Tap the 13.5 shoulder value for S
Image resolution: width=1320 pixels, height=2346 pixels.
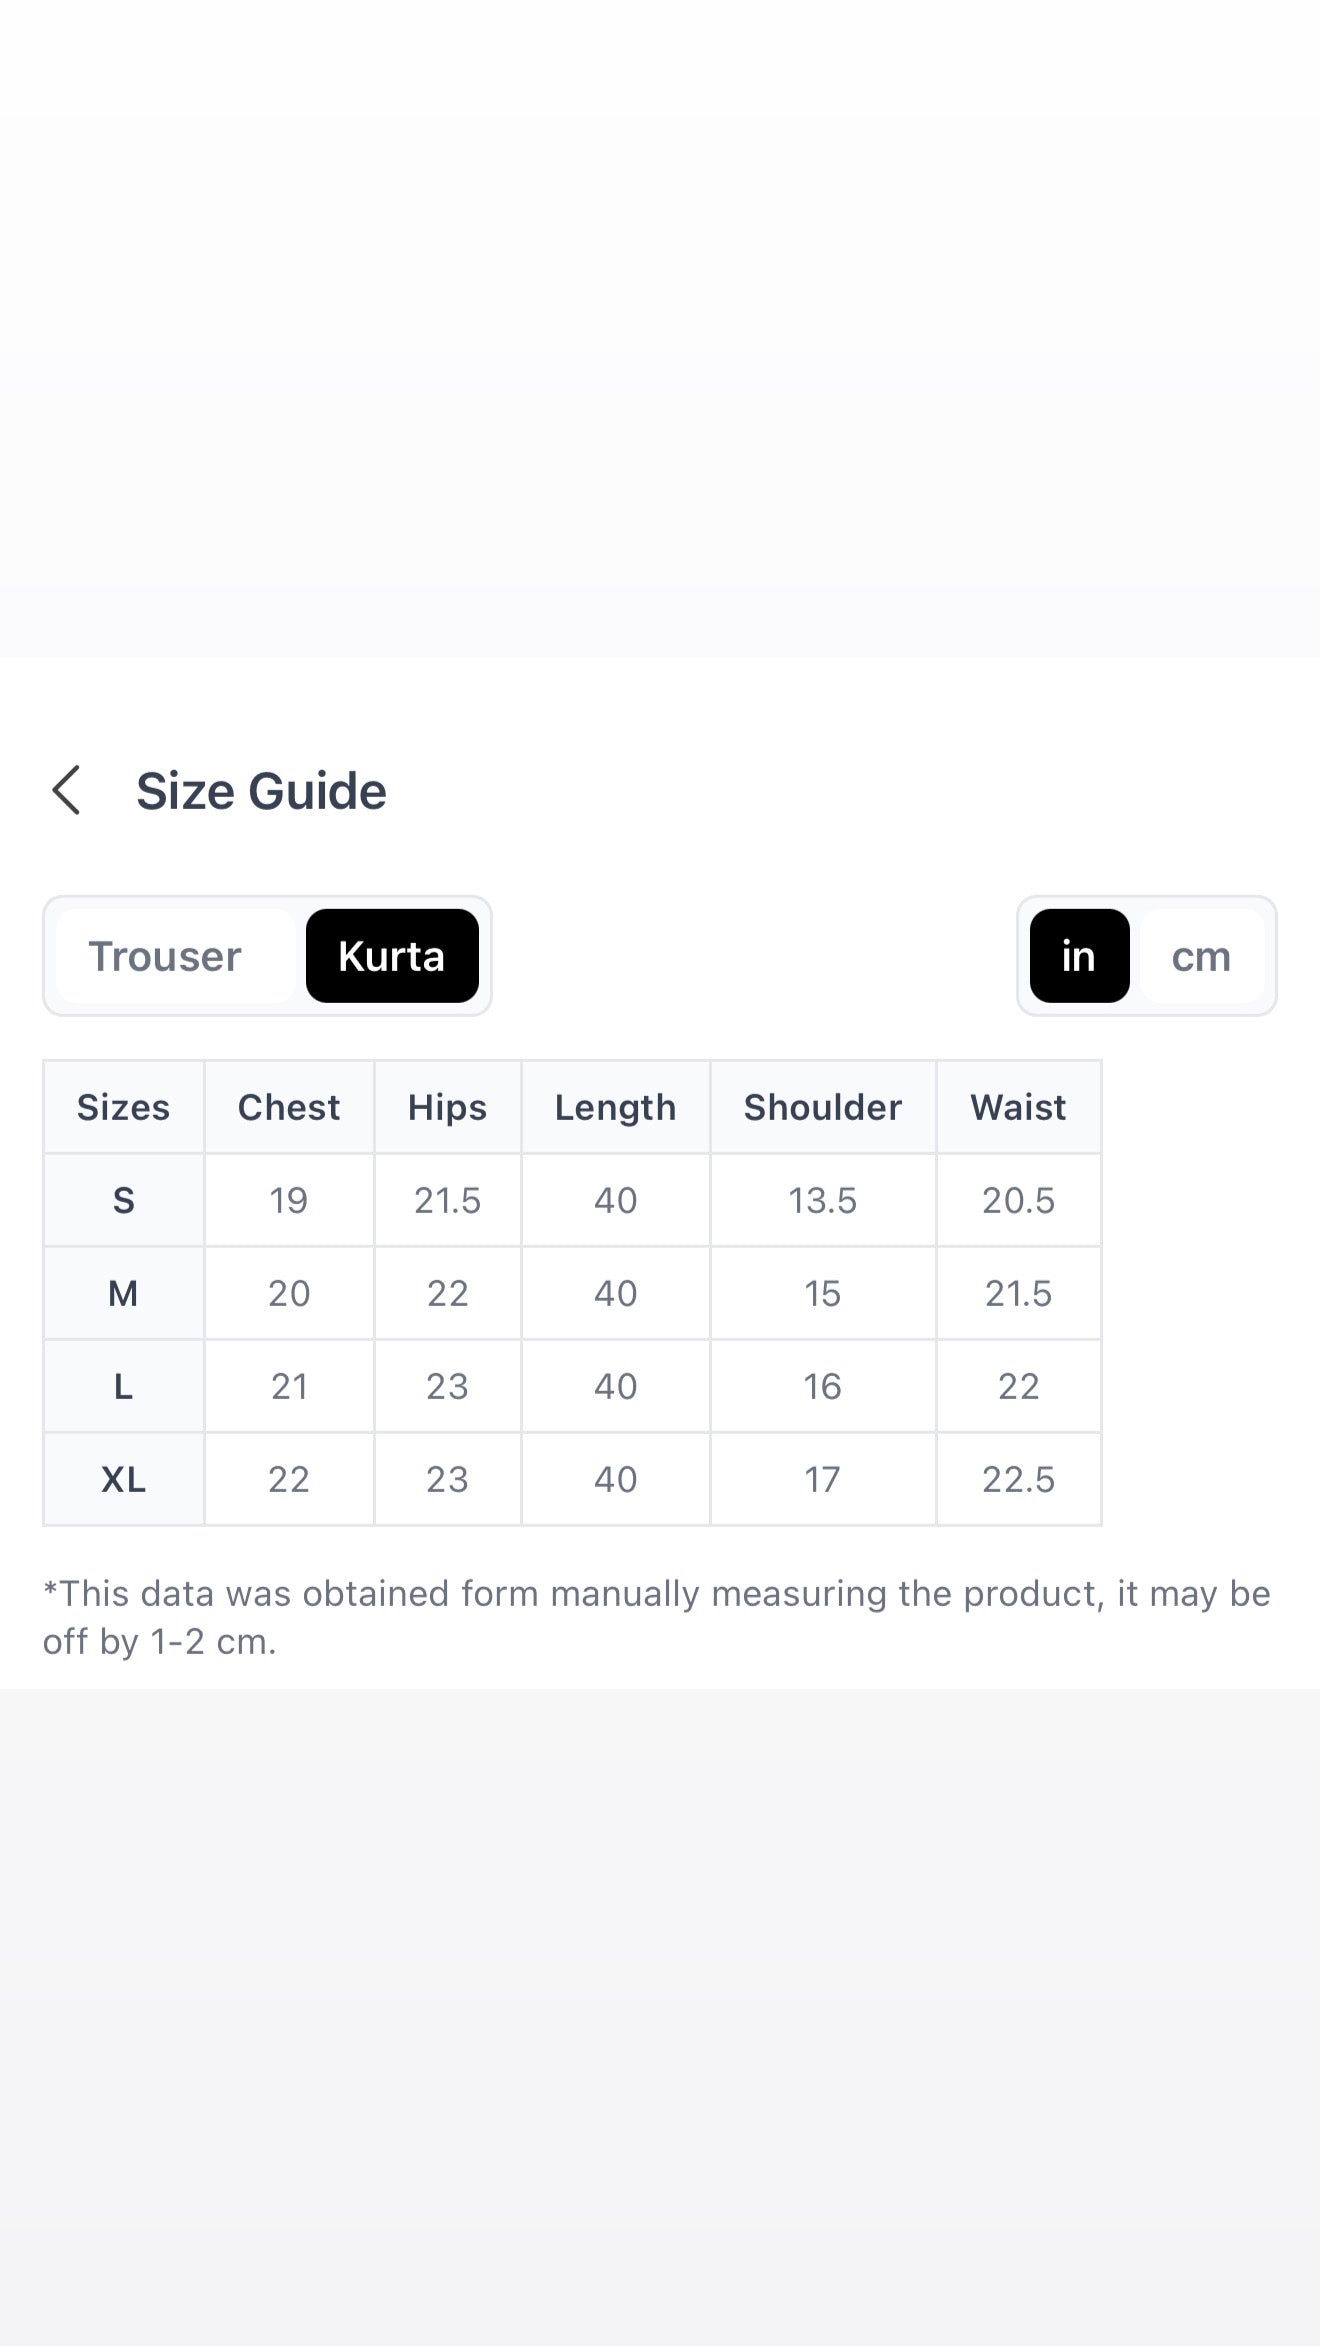pos(822,1200)
